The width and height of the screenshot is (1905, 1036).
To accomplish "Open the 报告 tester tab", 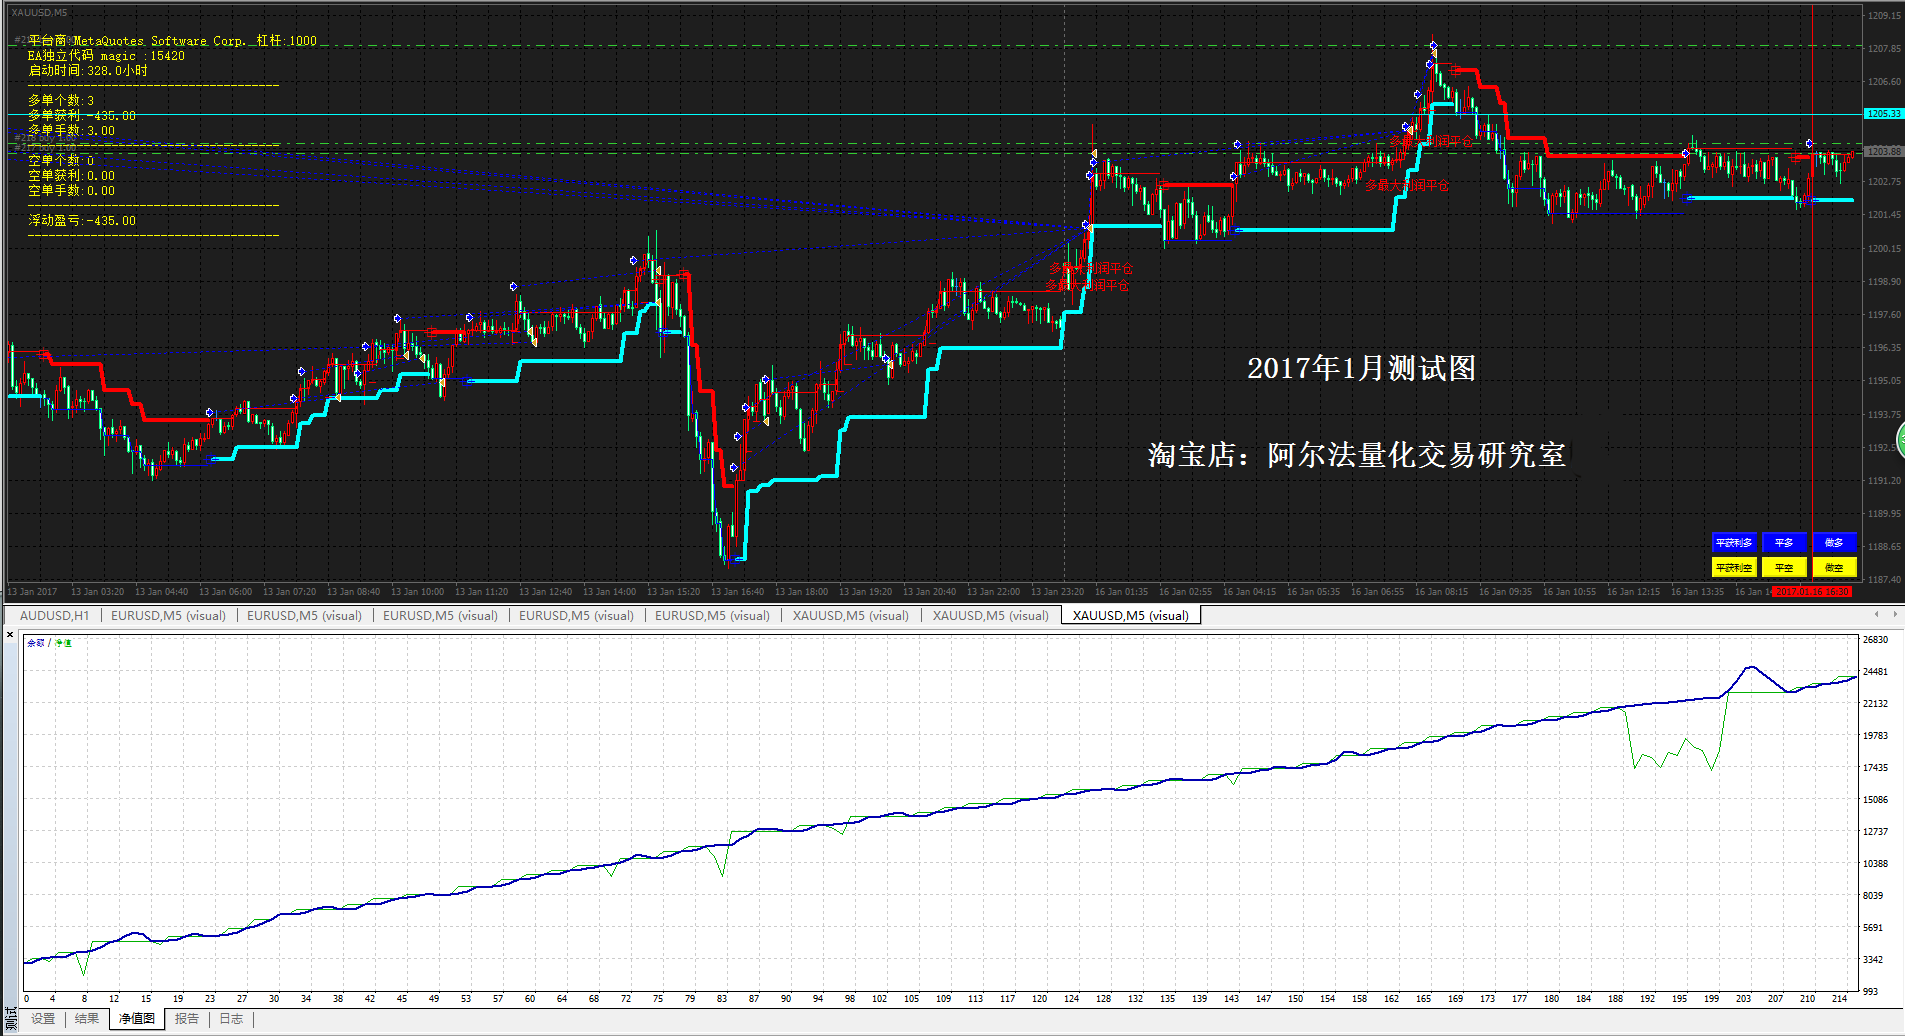I will (187, 1019).
